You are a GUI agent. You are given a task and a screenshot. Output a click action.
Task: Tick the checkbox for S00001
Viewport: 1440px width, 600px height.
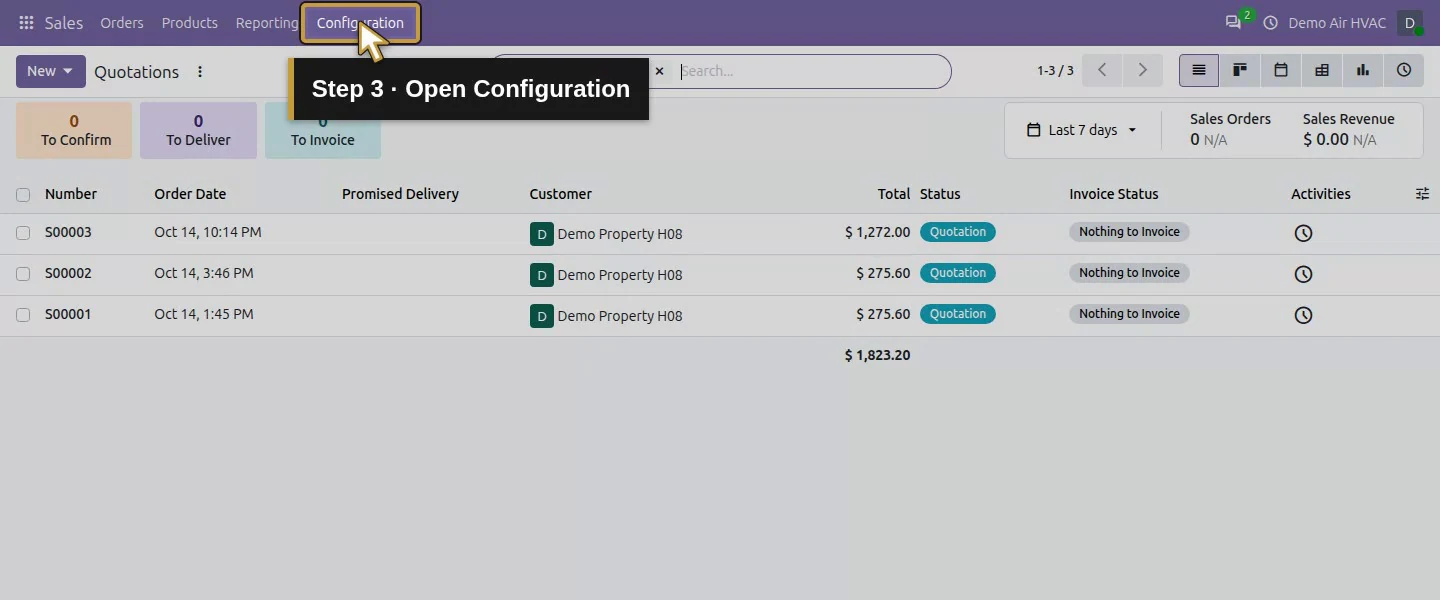[x=23, y=315]
